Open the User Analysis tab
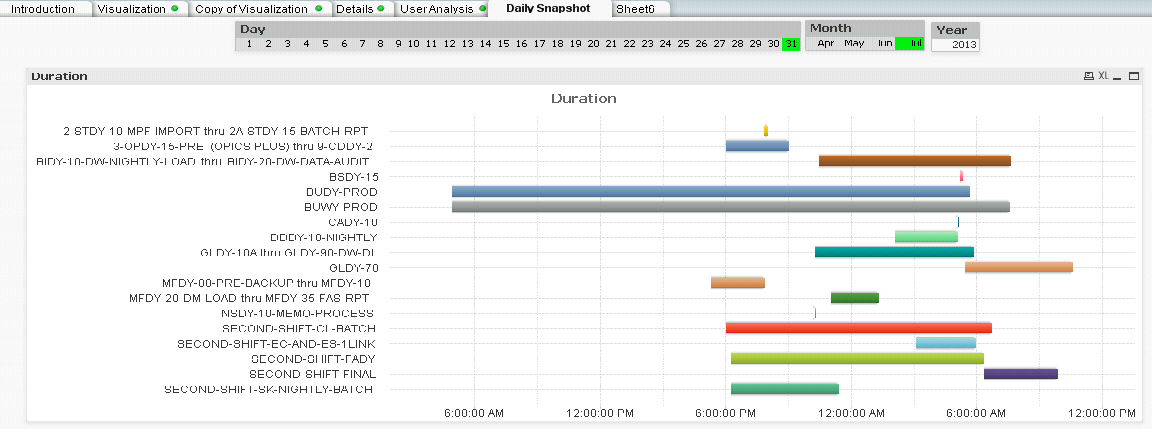 442,9
